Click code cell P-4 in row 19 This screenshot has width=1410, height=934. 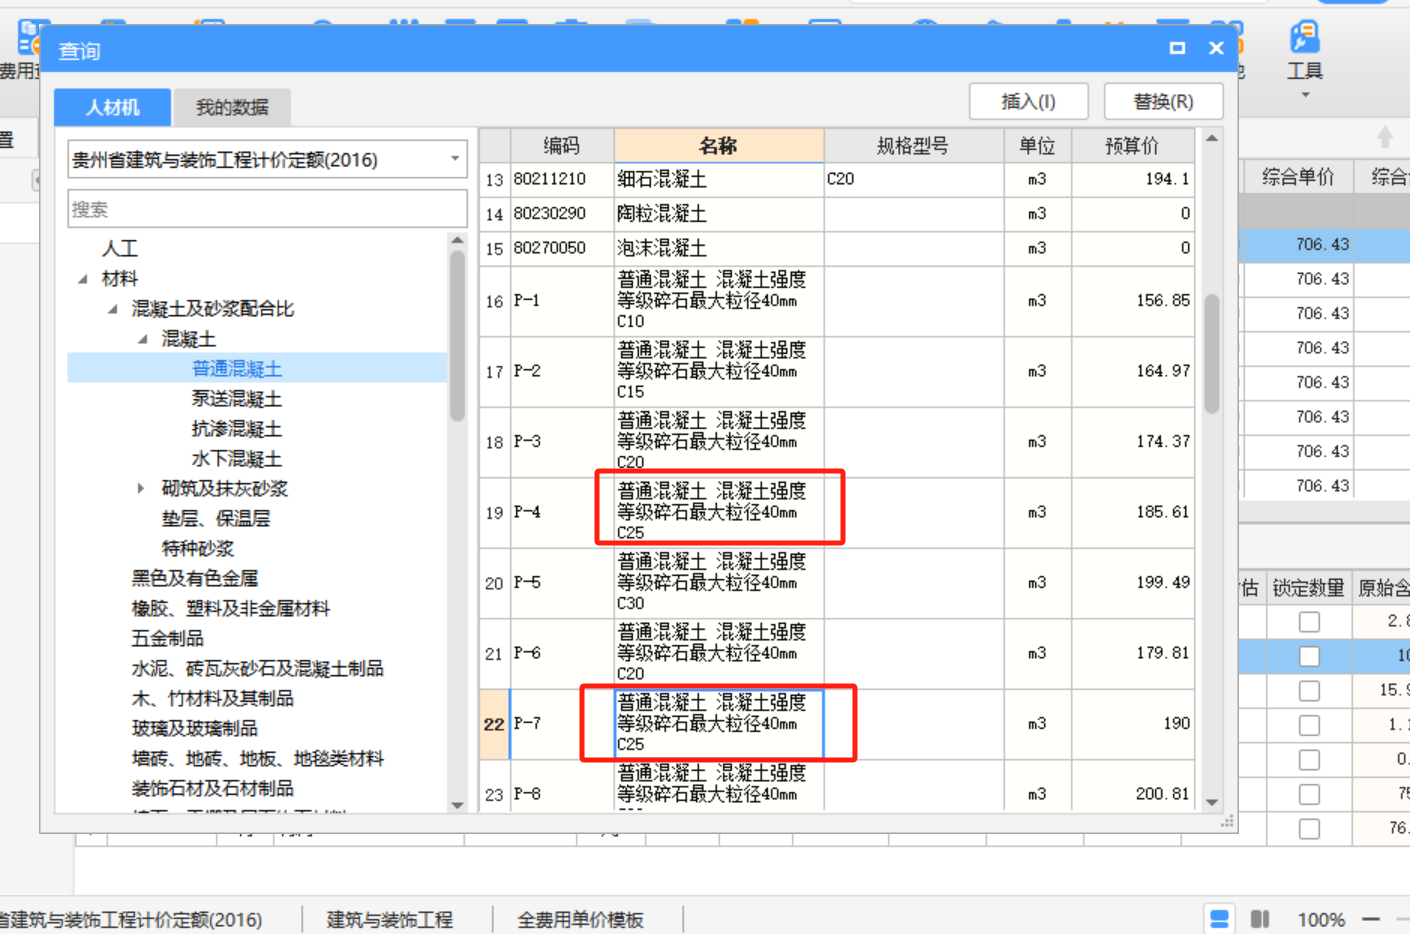[562, 512]
